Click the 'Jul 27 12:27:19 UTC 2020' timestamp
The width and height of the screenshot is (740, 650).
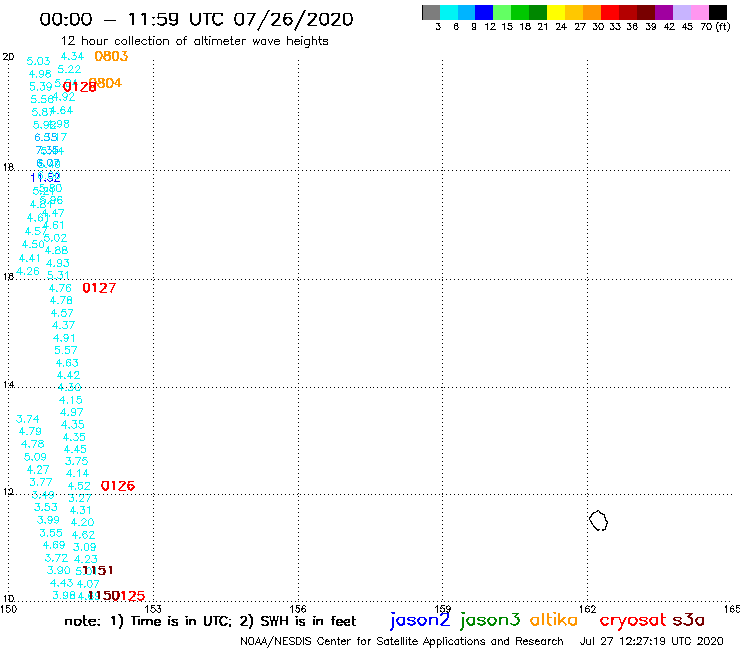651,642
